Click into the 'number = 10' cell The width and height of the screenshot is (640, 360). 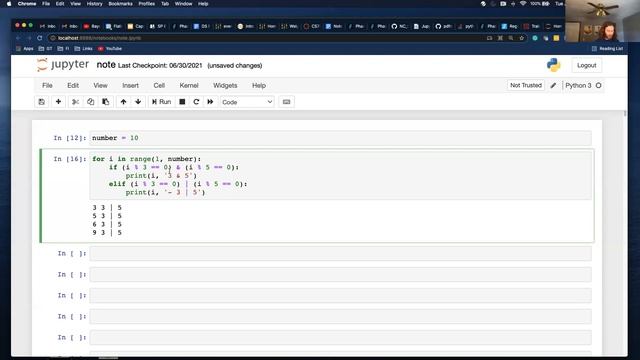340,138
